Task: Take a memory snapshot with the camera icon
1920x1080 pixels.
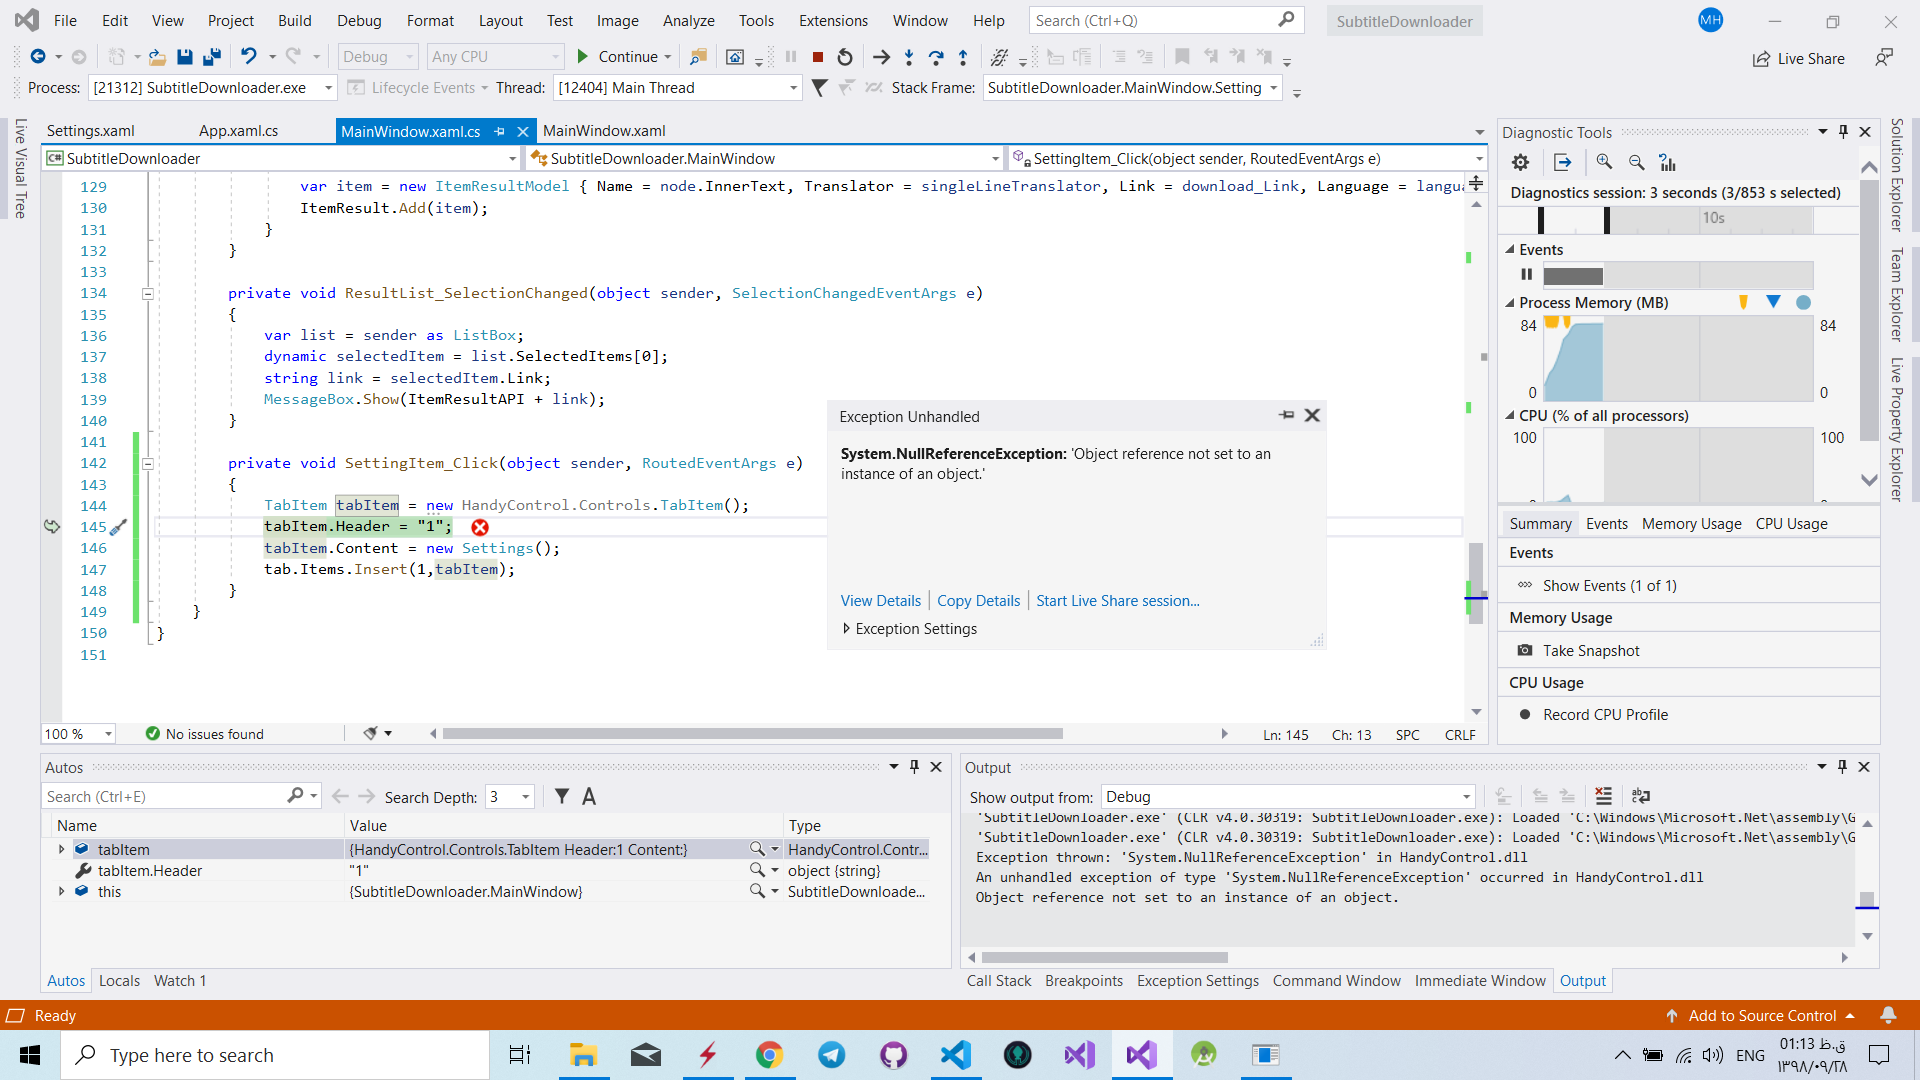Action: (x=1525, y=650)
